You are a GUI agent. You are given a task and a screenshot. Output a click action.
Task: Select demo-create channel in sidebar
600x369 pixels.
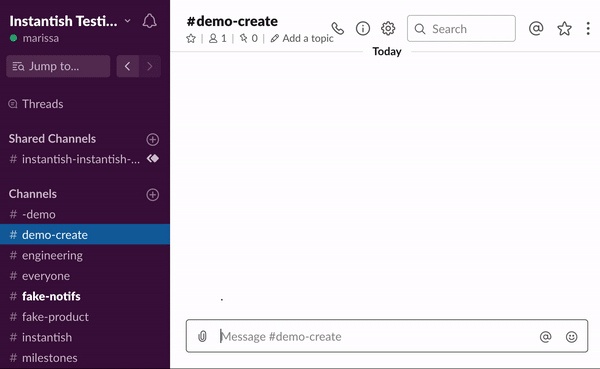[x=85, y=235]
